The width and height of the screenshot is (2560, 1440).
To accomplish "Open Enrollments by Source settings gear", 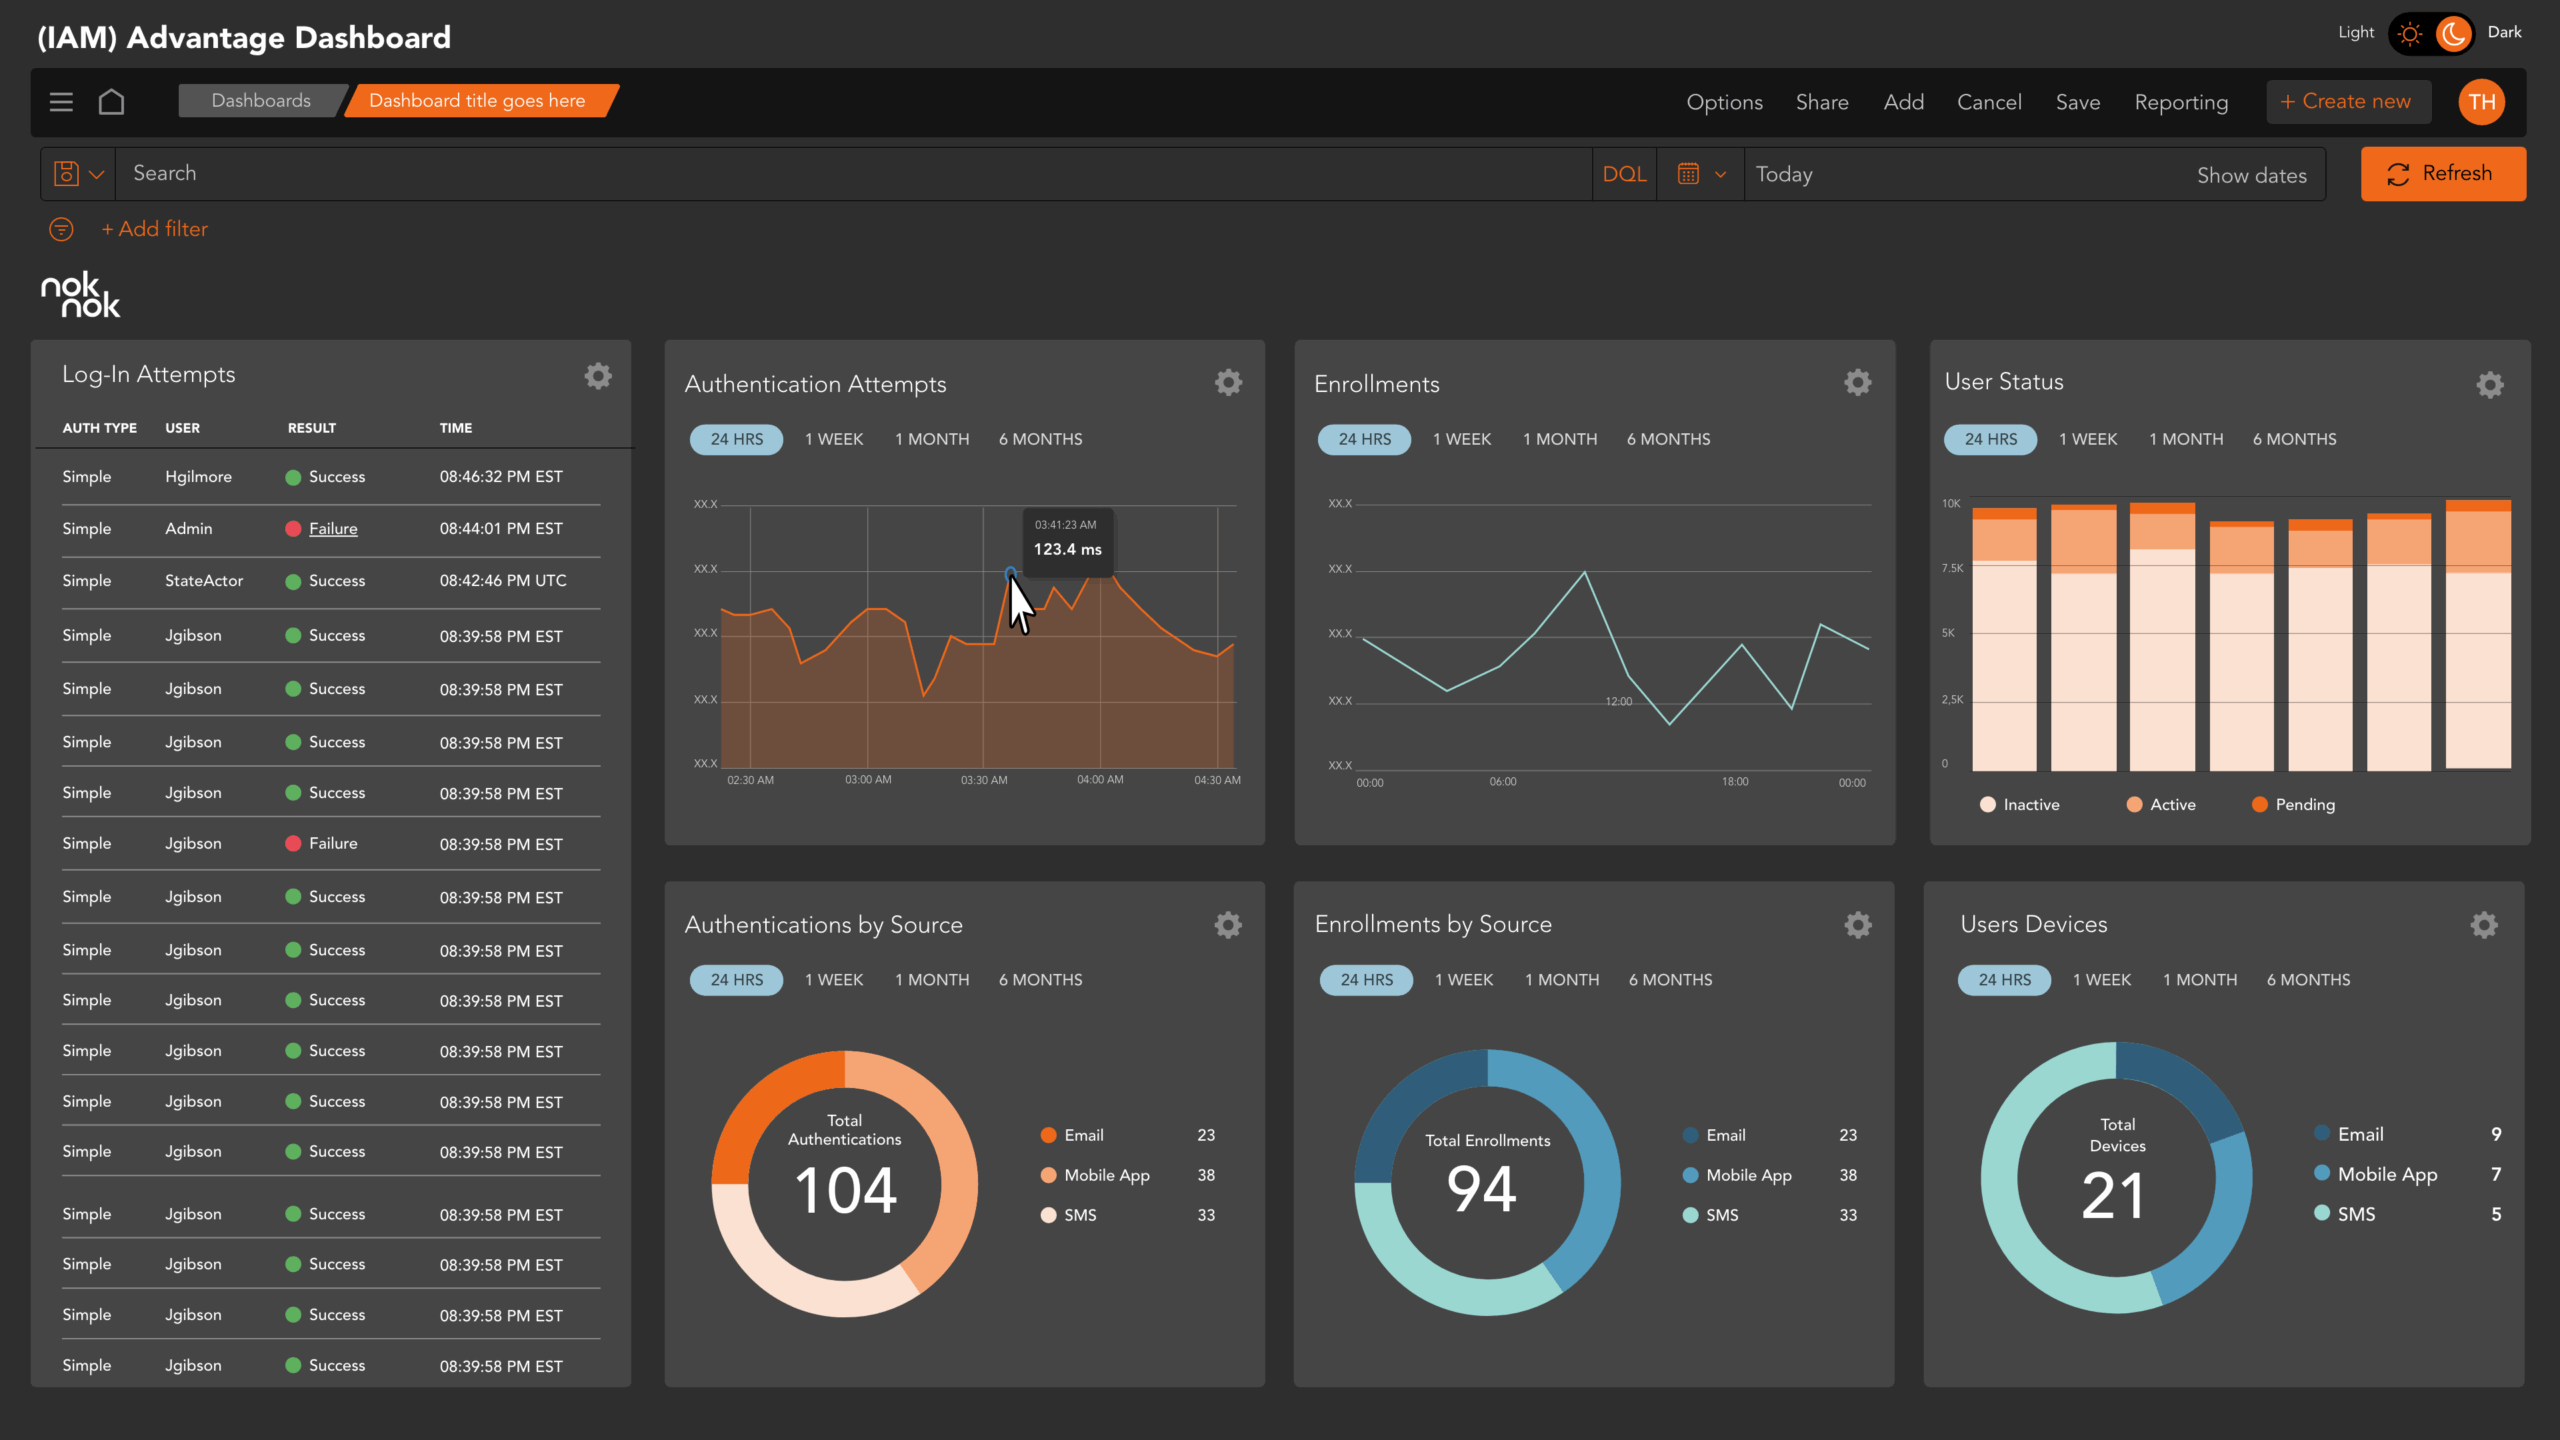I will [1858, 925].
